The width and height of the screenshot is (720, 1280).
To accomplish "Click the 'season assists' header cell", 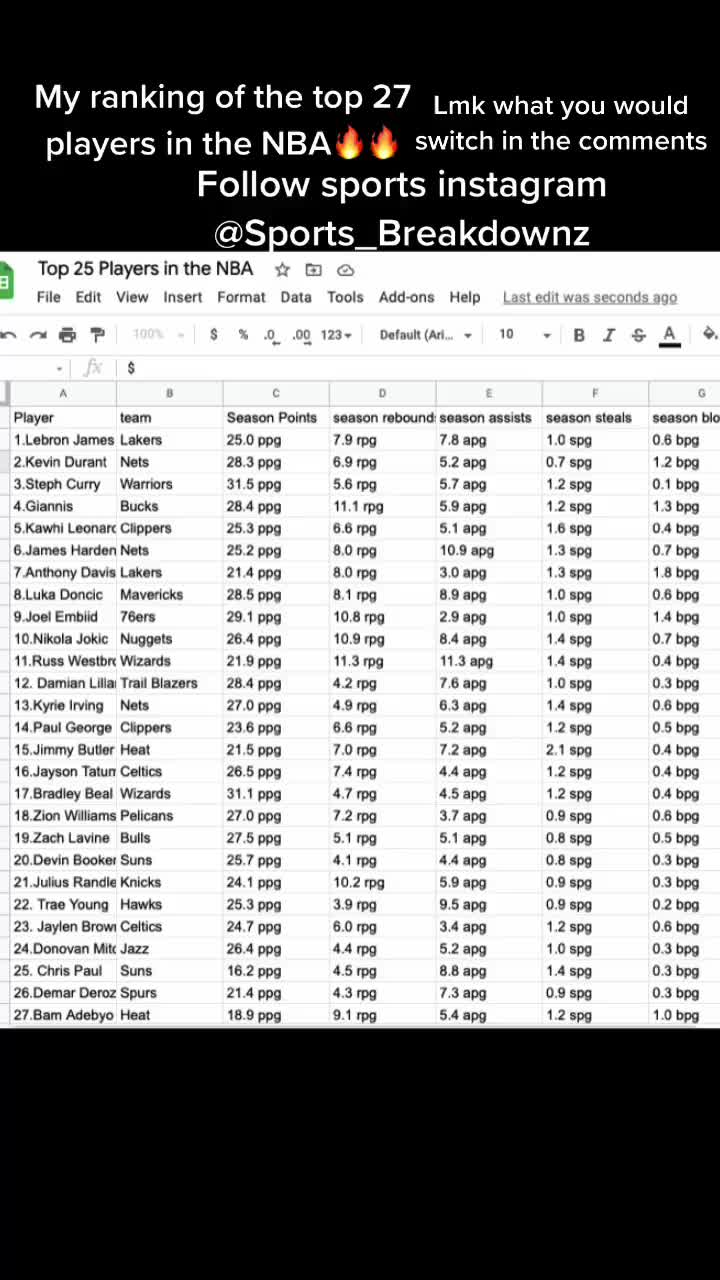I will coord(489,417).
